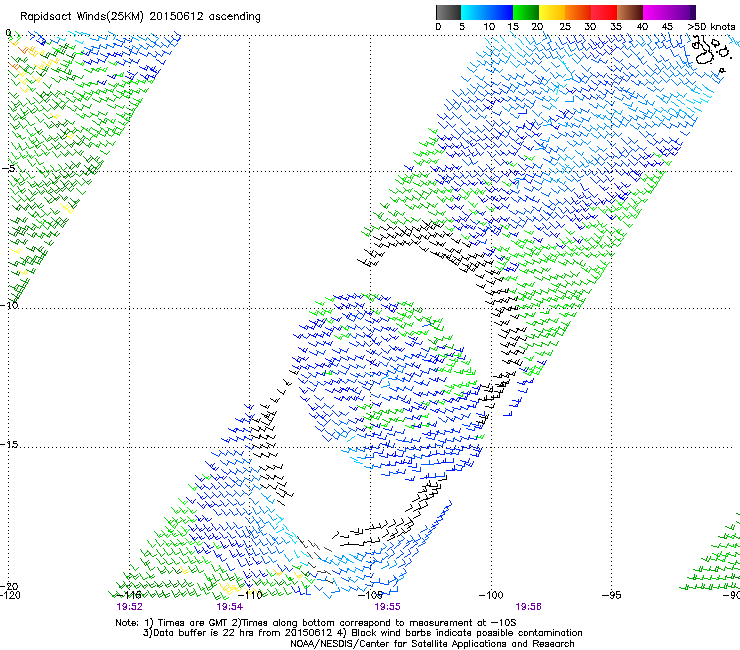Click the 'Note: 1) Times are GMT' line
Image resolution: width=740 pixels, height=650 pixels.
(316, 623)
